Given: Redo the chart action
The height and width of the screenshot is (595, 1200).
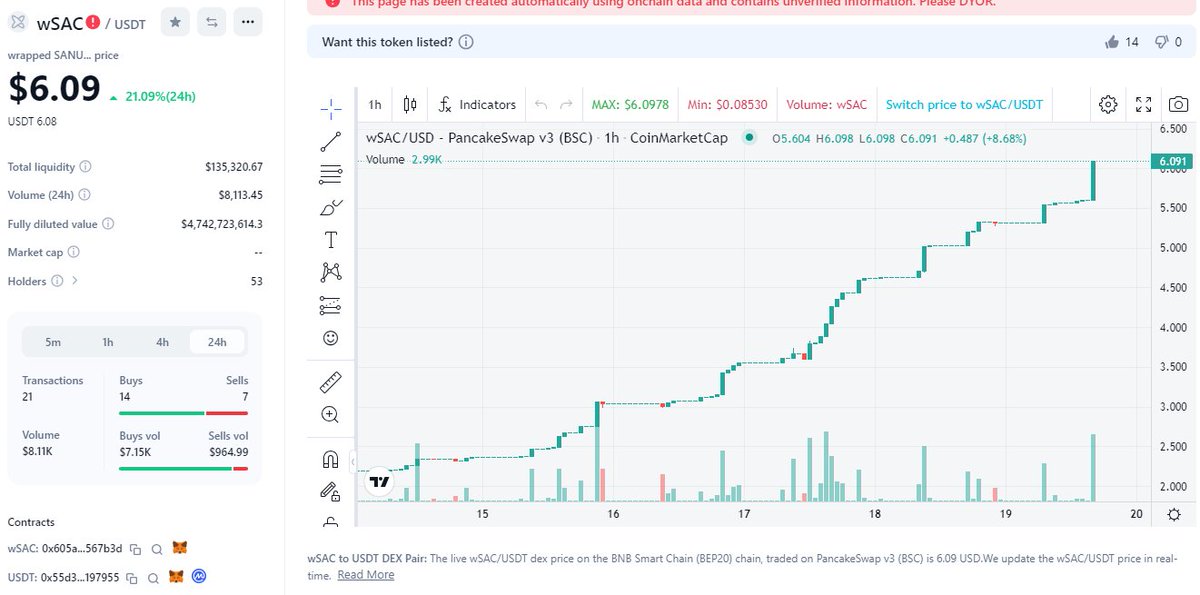Looking at the screenshot, I should pos(566,104).
